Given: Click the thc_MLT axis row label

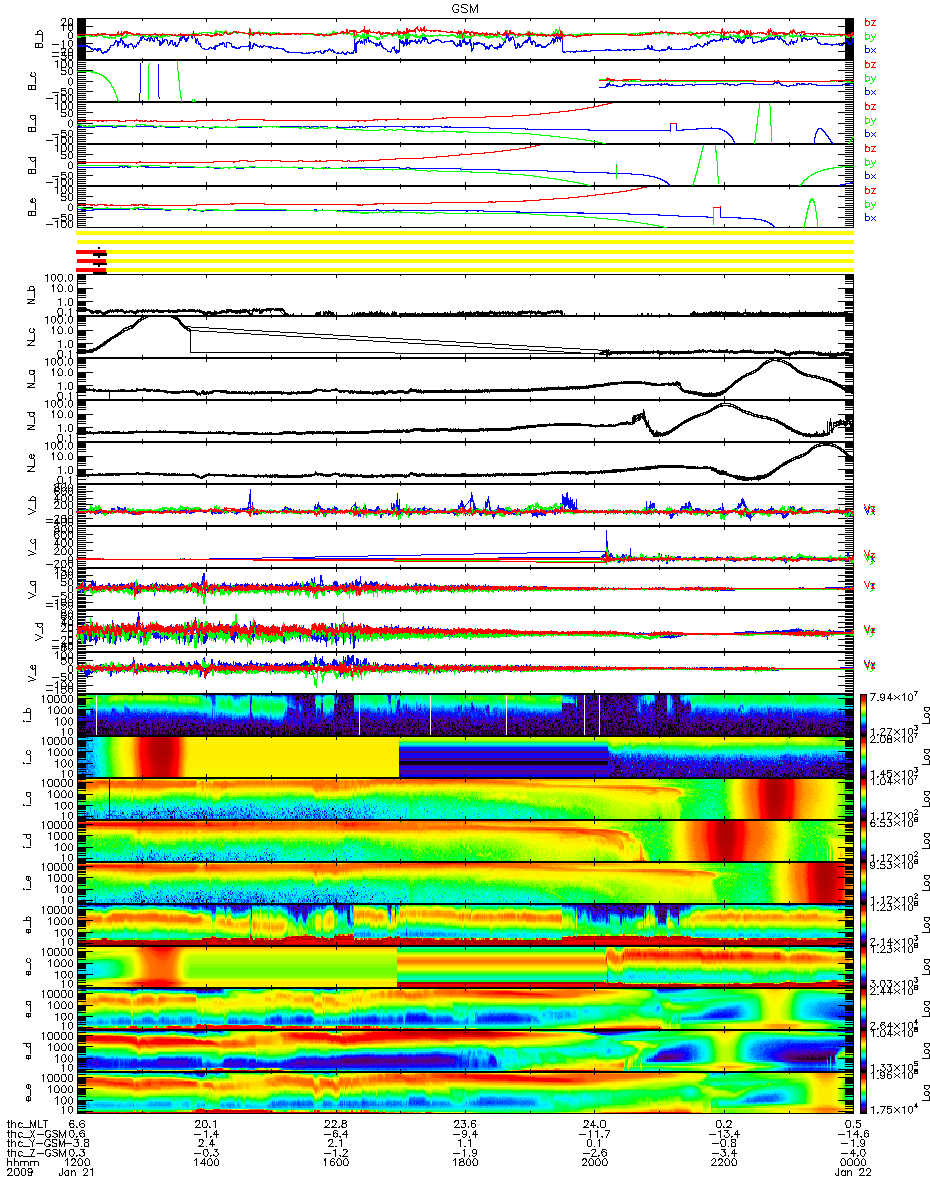Looking at the screenshot, I should pyautogui.click(x=27, y=1122).
